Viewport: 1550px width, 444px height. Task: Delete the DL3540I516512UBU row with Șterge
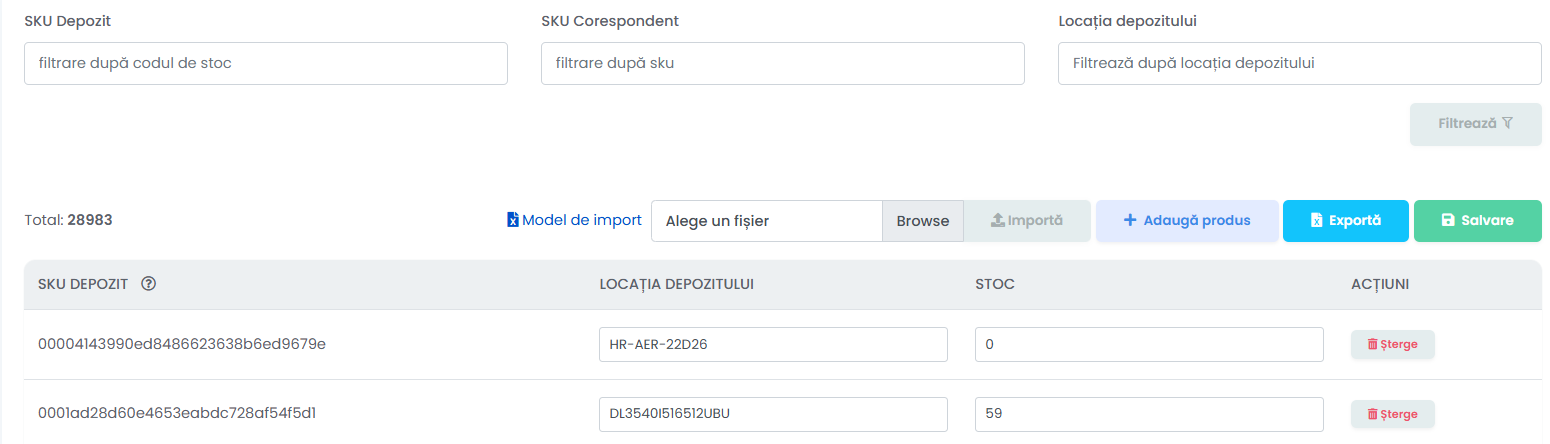1393,414
